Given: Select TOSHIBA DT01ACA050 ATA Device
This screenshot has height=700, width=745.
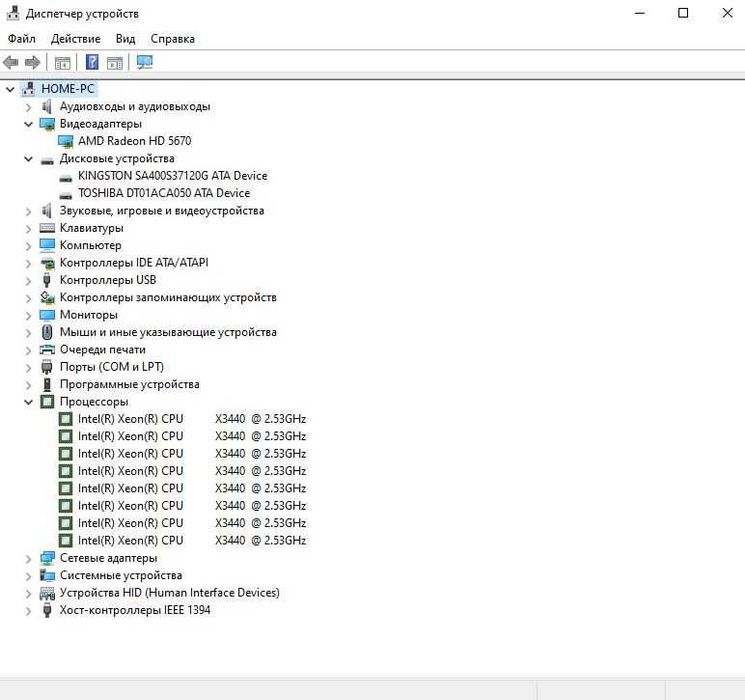Looking at the screenshot, I should pos(164,193).
